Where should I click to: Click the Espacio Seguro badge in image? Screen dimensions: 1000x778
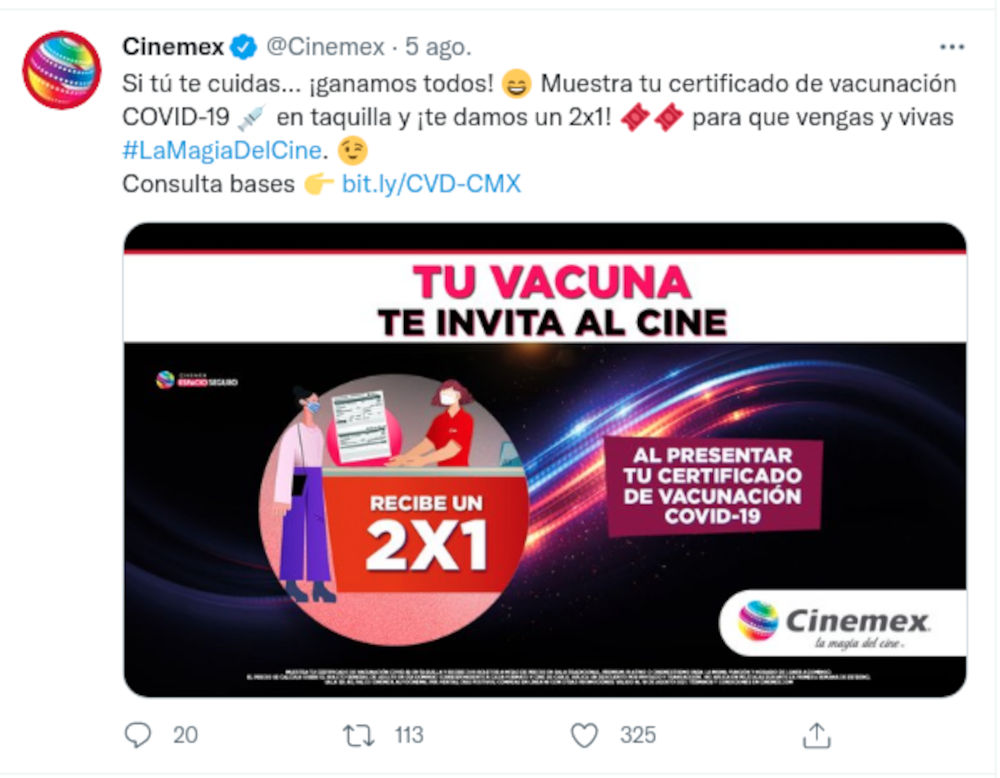pyautogui.click(x=196, y=380)
